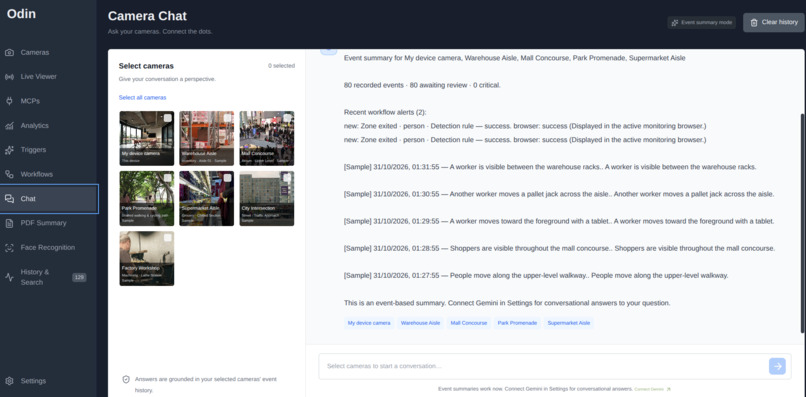Check the Park Promenade camera checkbox
Viewport: 806px width, 397px height.
click(168, 178)
